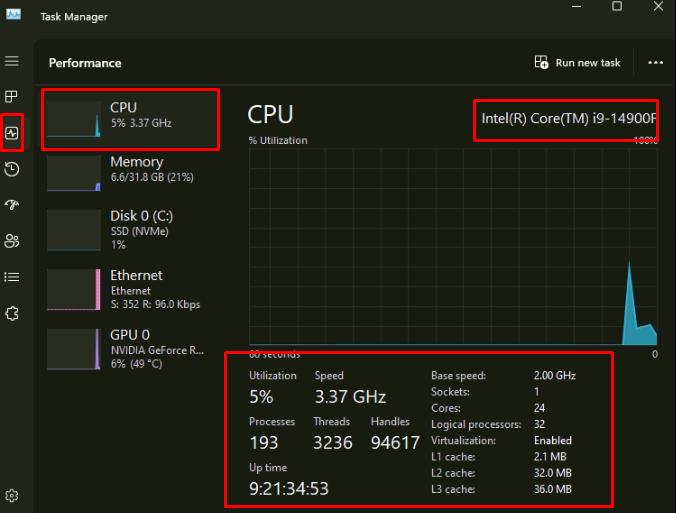
Task: Click the SSD (NVMe) disk type text
Action: 140,231
